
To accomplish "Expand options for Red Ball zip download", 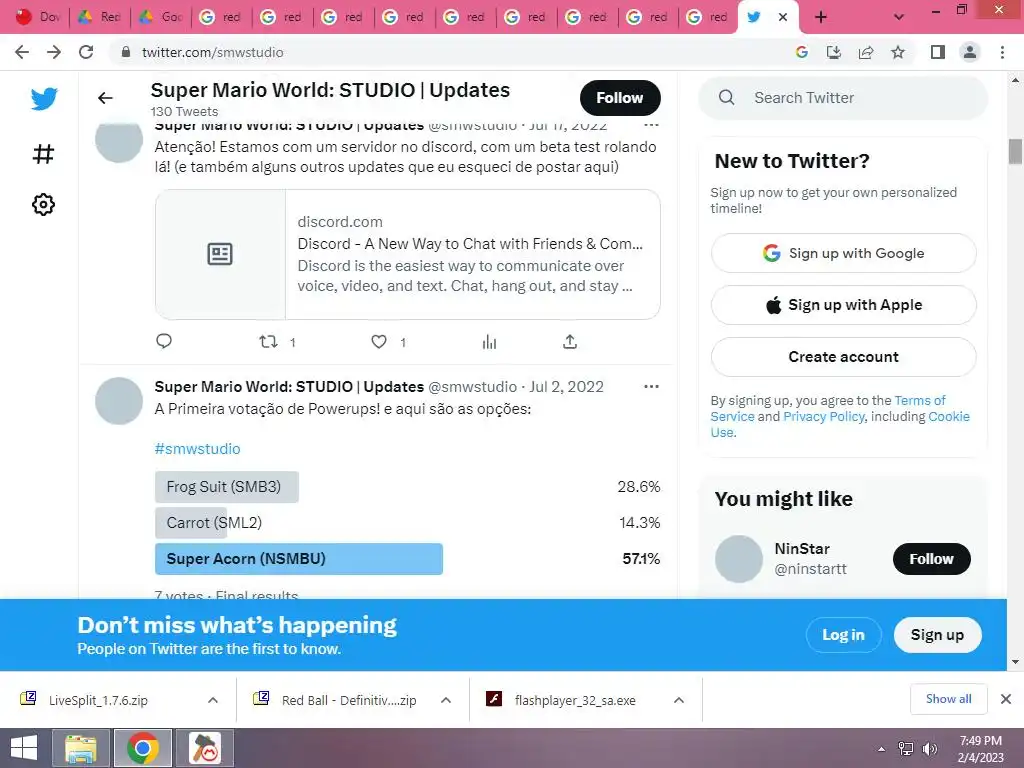I will [446, 700].
